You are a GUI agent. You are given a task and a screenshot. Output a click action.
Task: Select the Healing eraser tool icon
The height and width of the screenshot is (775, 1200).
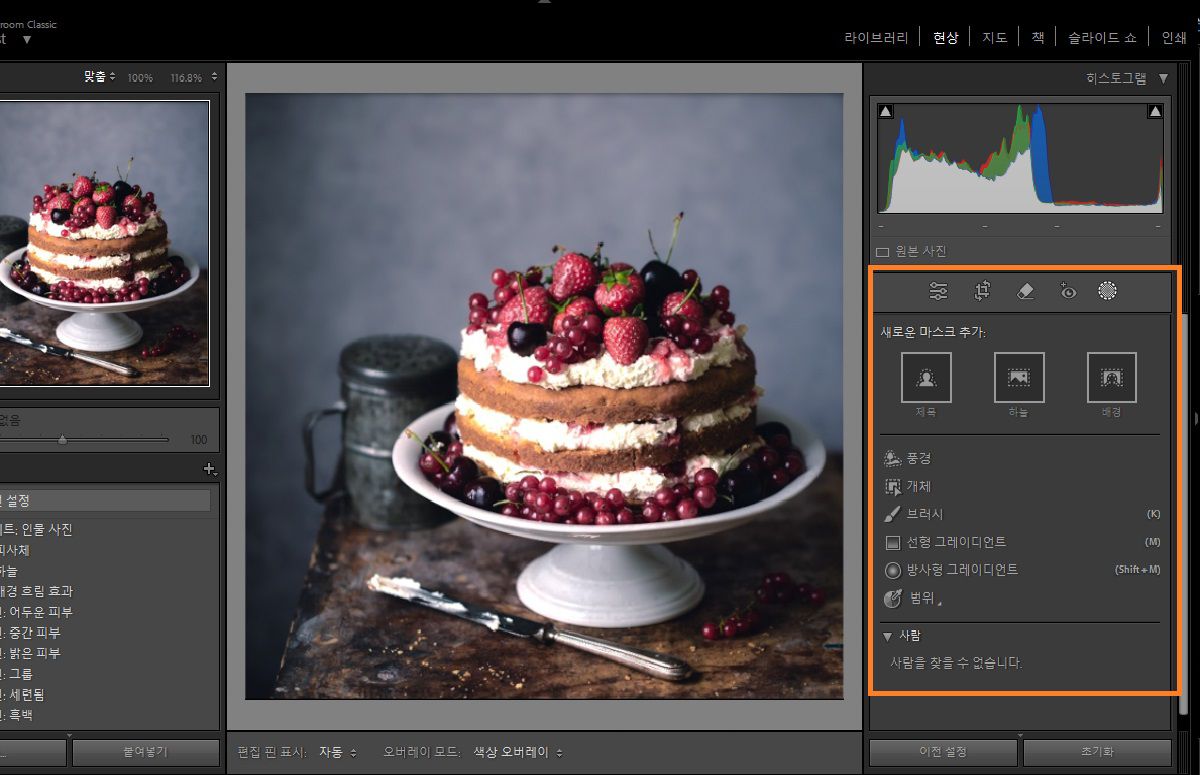tap(1025, 291)
